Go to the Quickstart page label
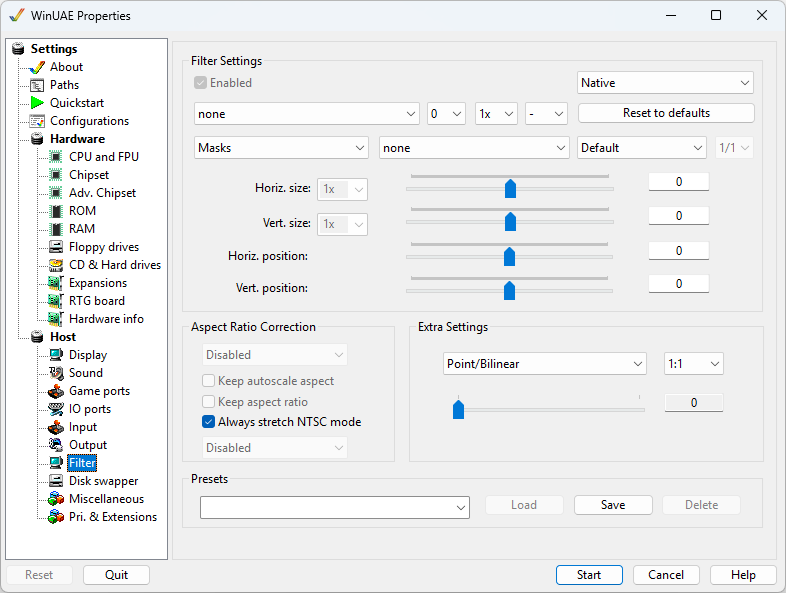Image resolution: width=786 pixels, height=593 pixels. 77,103
